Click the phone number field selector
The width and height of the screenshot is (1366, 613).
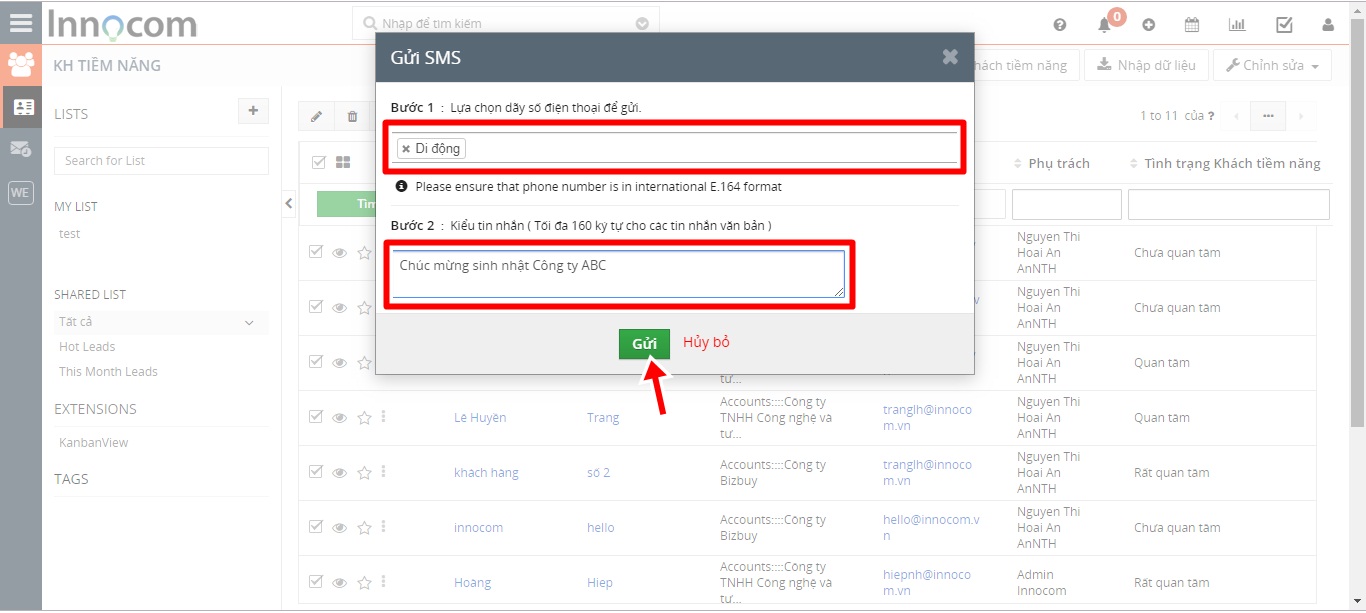pyautogui.click(x=674, y=148)
